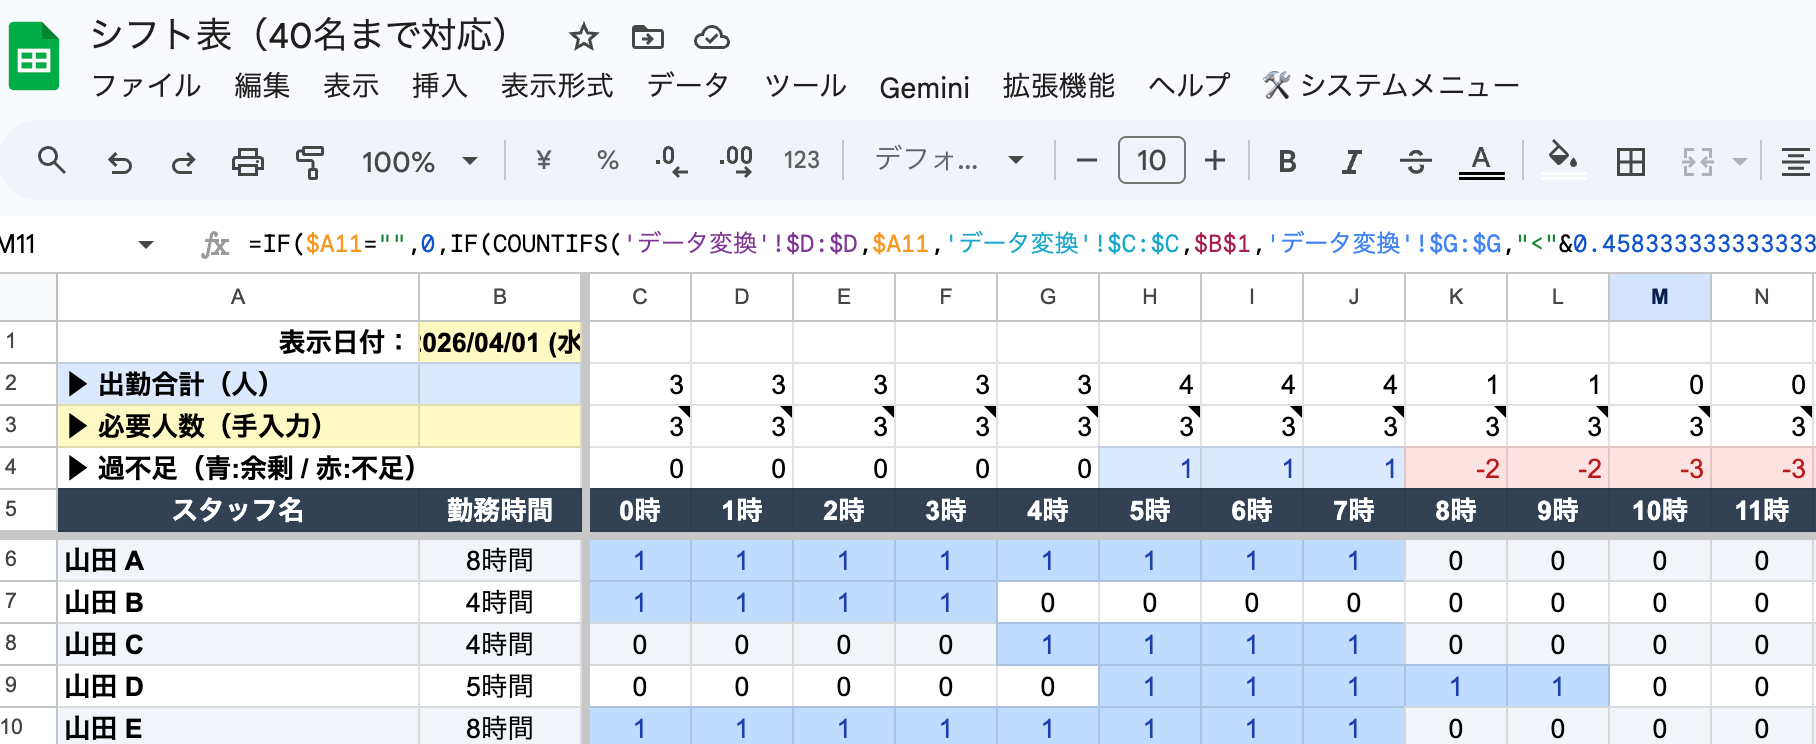1816x744 pixels.
Task: Select the 山田 D name cell
Action: [238, 686]
